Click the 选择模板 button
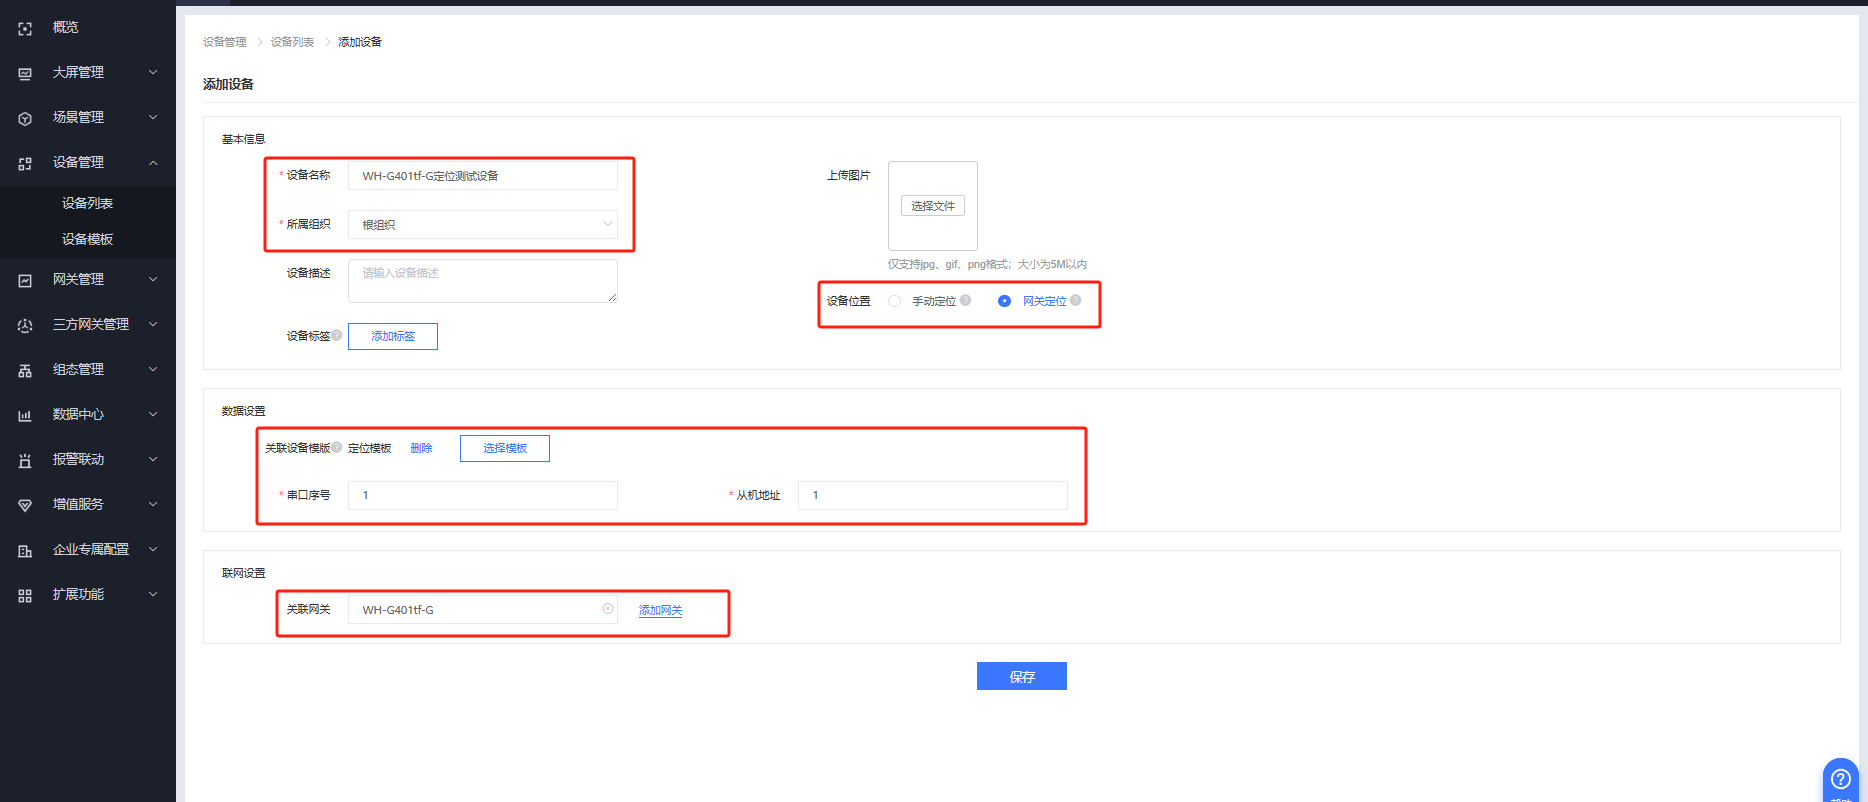This screenshot has width=1868, height=802. point(505,448)
